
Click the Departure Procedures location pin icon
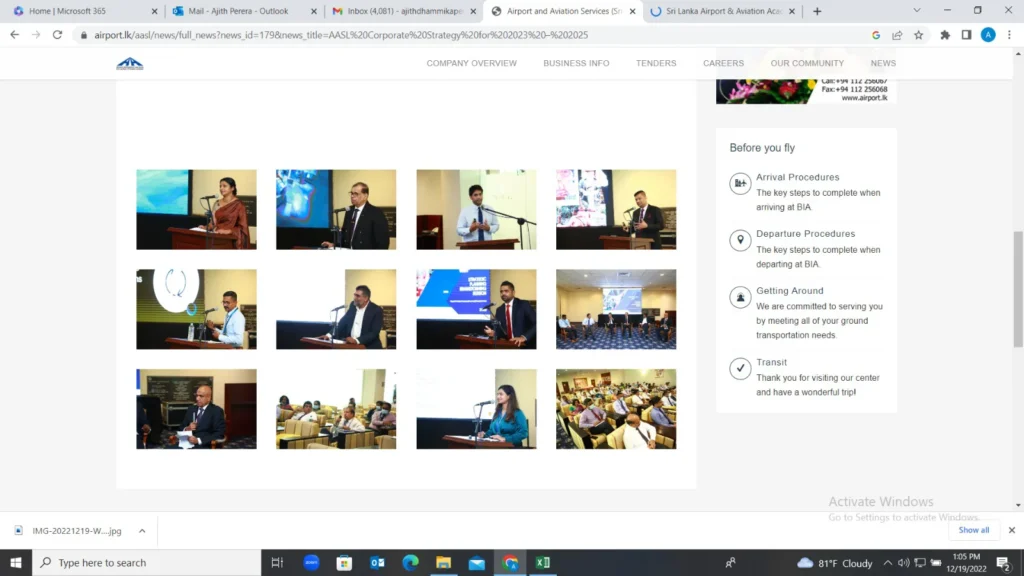tap(740, 240)
